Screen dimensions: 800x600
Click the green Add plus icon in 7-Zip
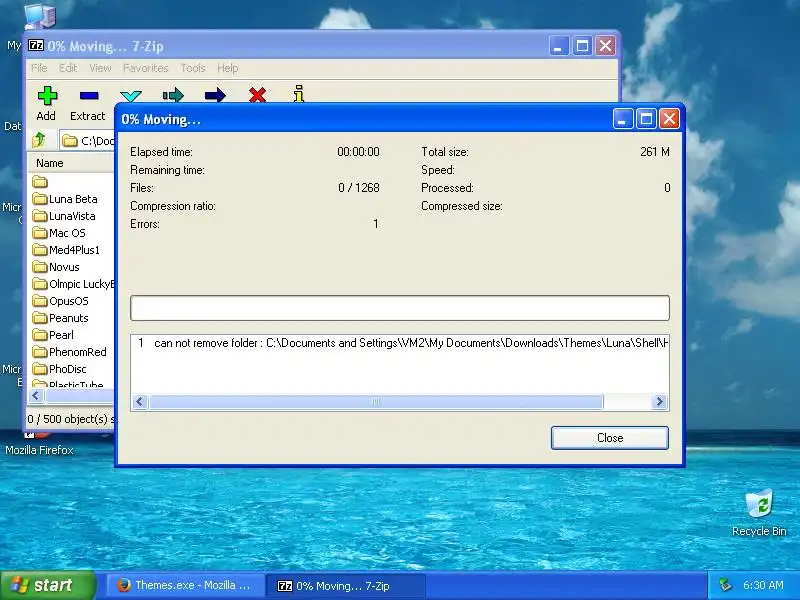[47, 95]
